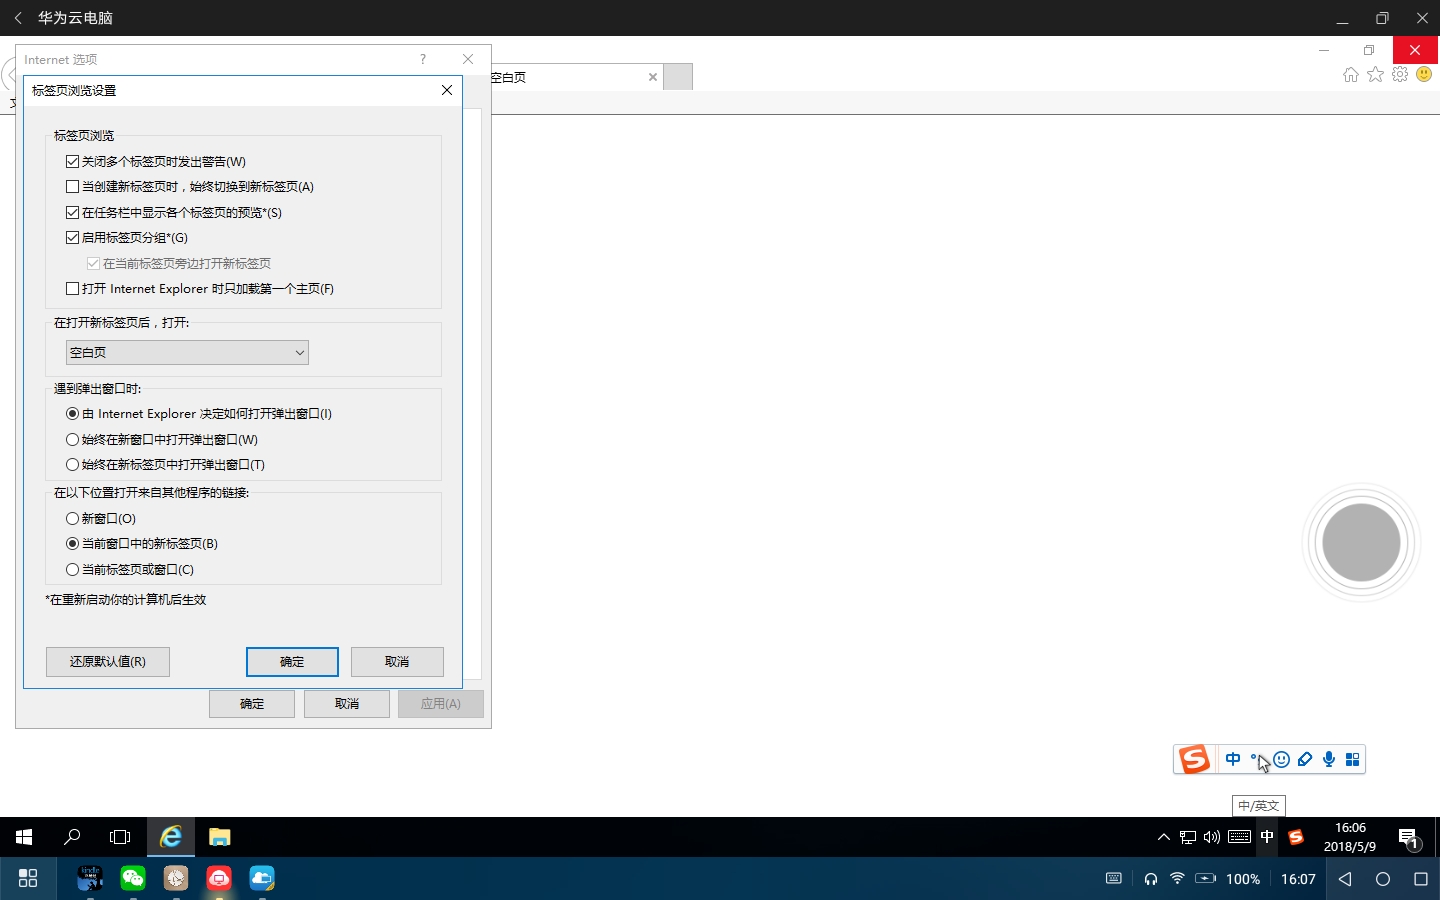The image size is (1440, 900).
Task: Open the red cloud desktop app in dock
Action: (219, 878)
